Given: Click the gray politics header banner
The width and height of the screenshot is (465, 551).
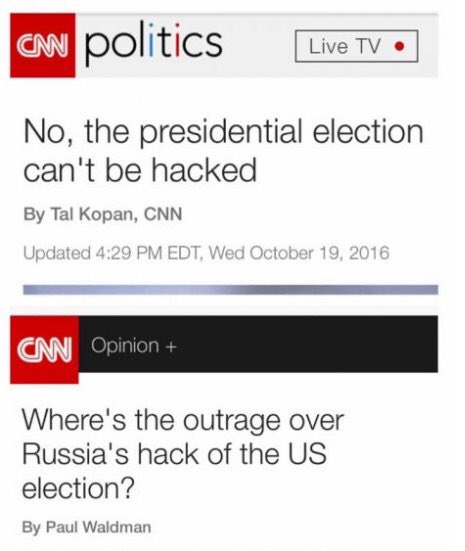Looking at the screenshot, I should pos(224,45).
